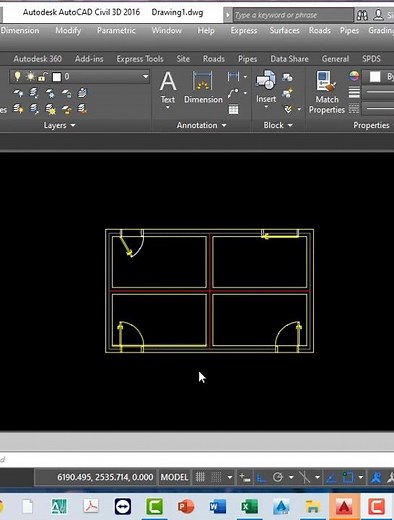Open the Parametric menu
The height and width of the screenshot is (520, 394).
pyautogui.click(x=116, y=31)
